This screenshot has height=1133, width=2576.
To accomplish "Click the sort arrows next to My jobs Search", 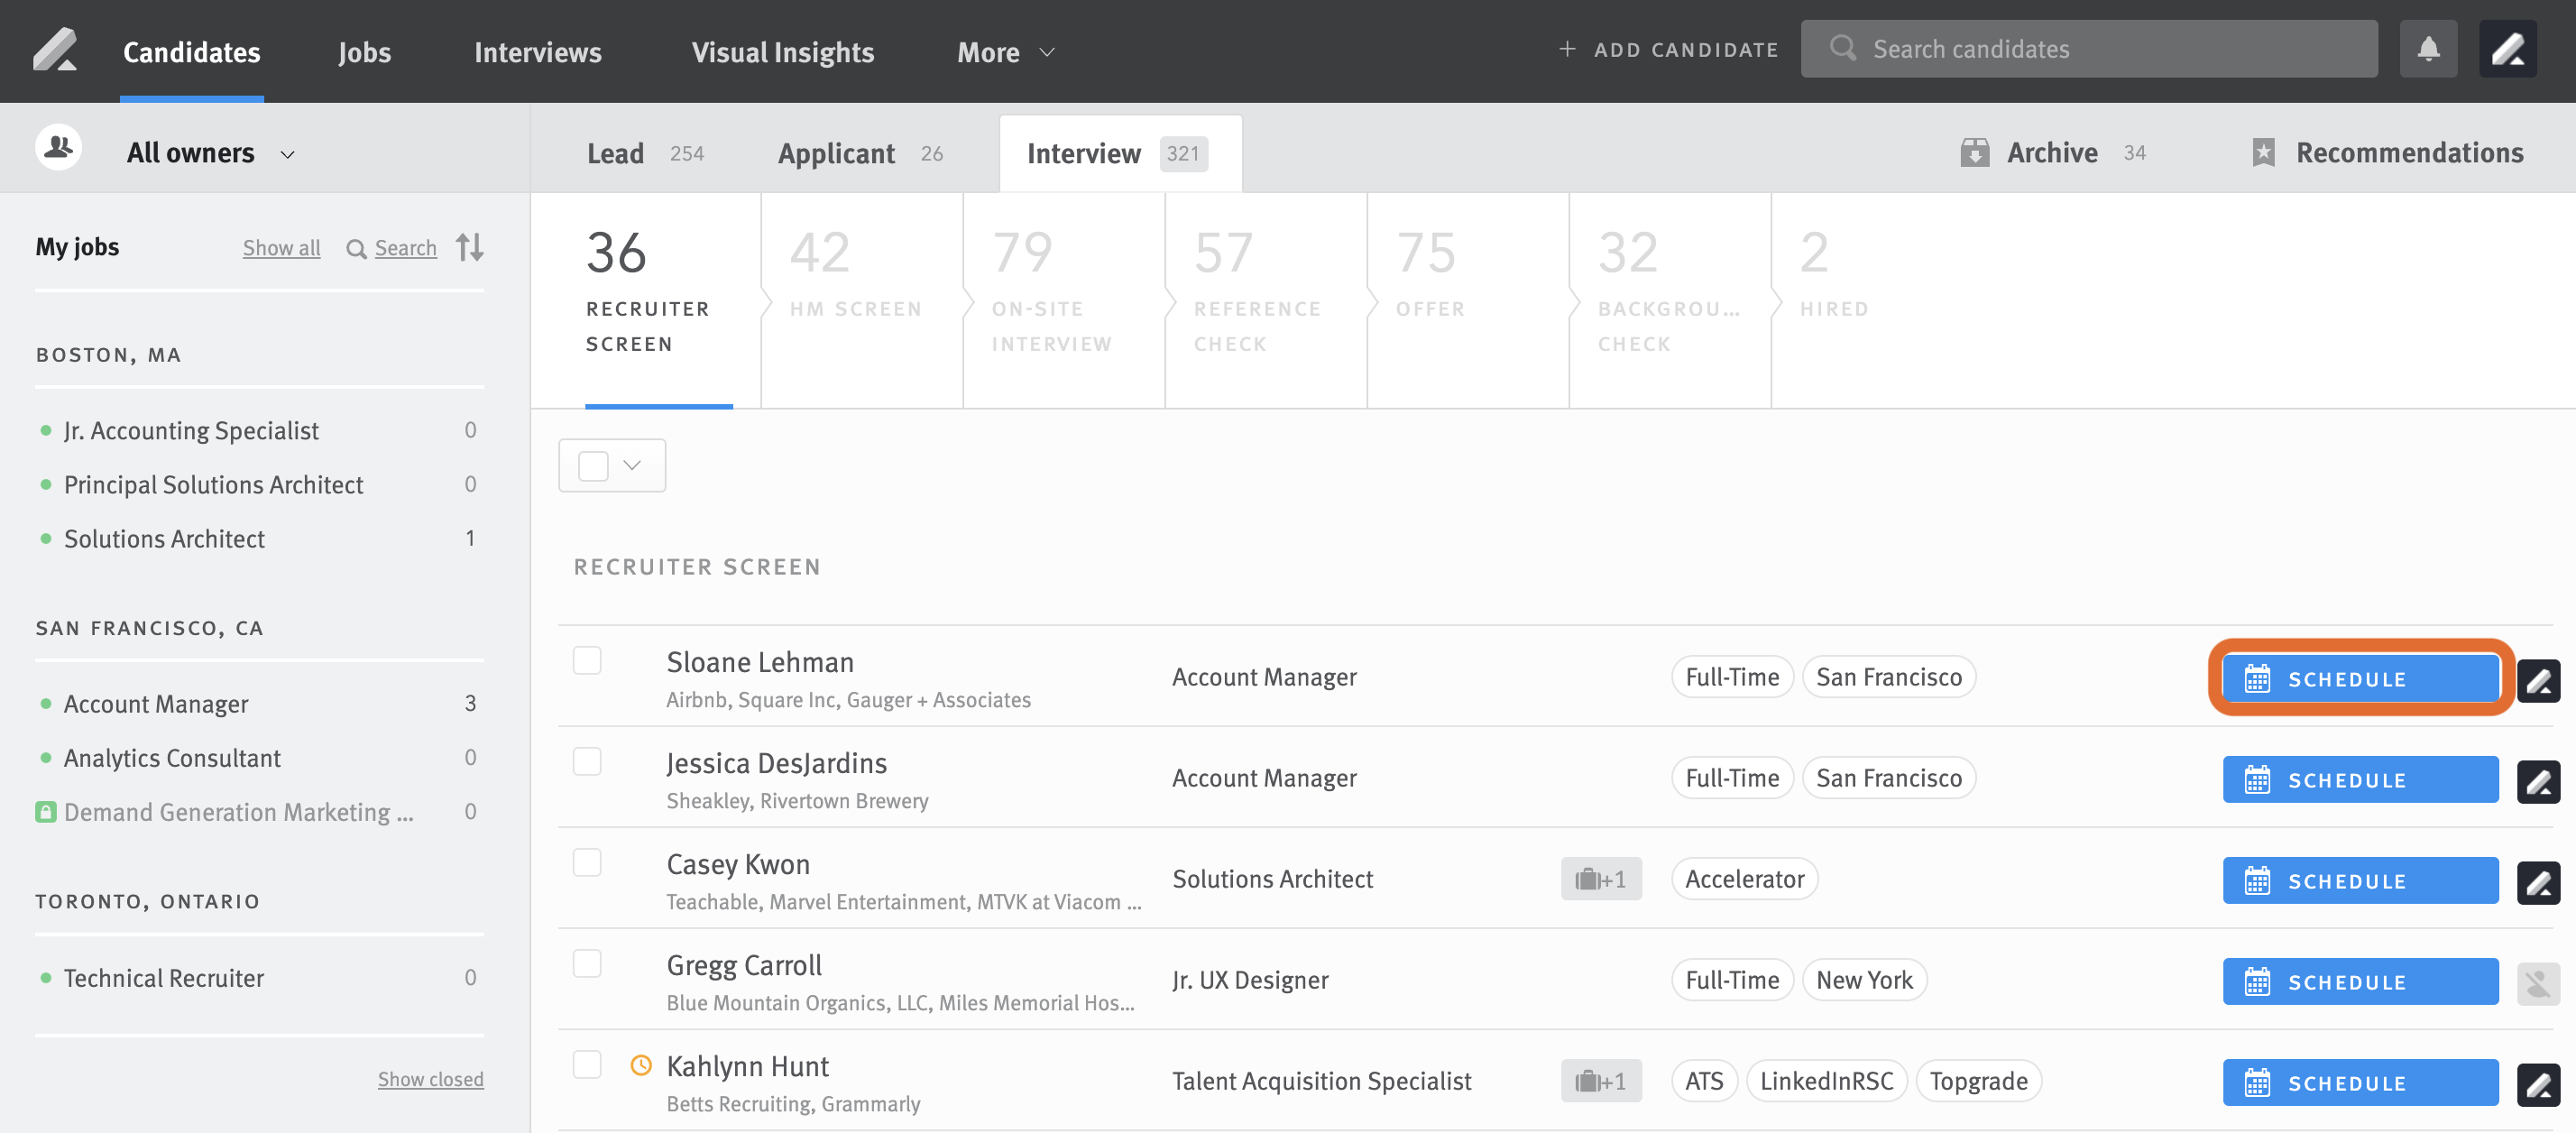I will (x=469, y=247).
